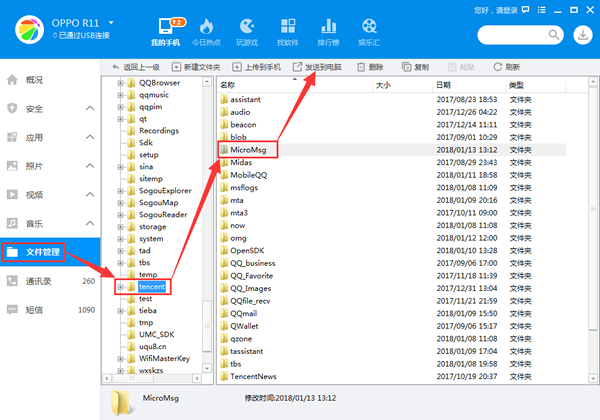Select the QQfile_recv folder row
The width and height of the screenshot is (600, 420).
393,301
